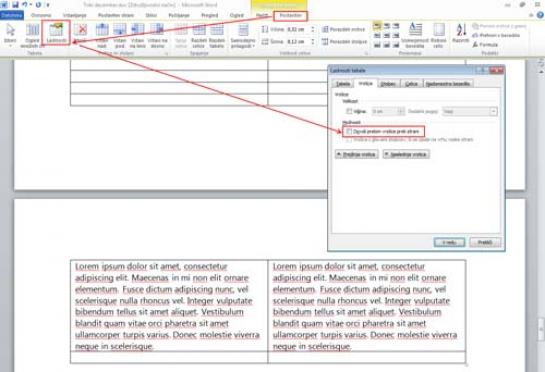545x372 pixels.
Task: Open table properties via Lastnosti icon
Action: (56, 33)
